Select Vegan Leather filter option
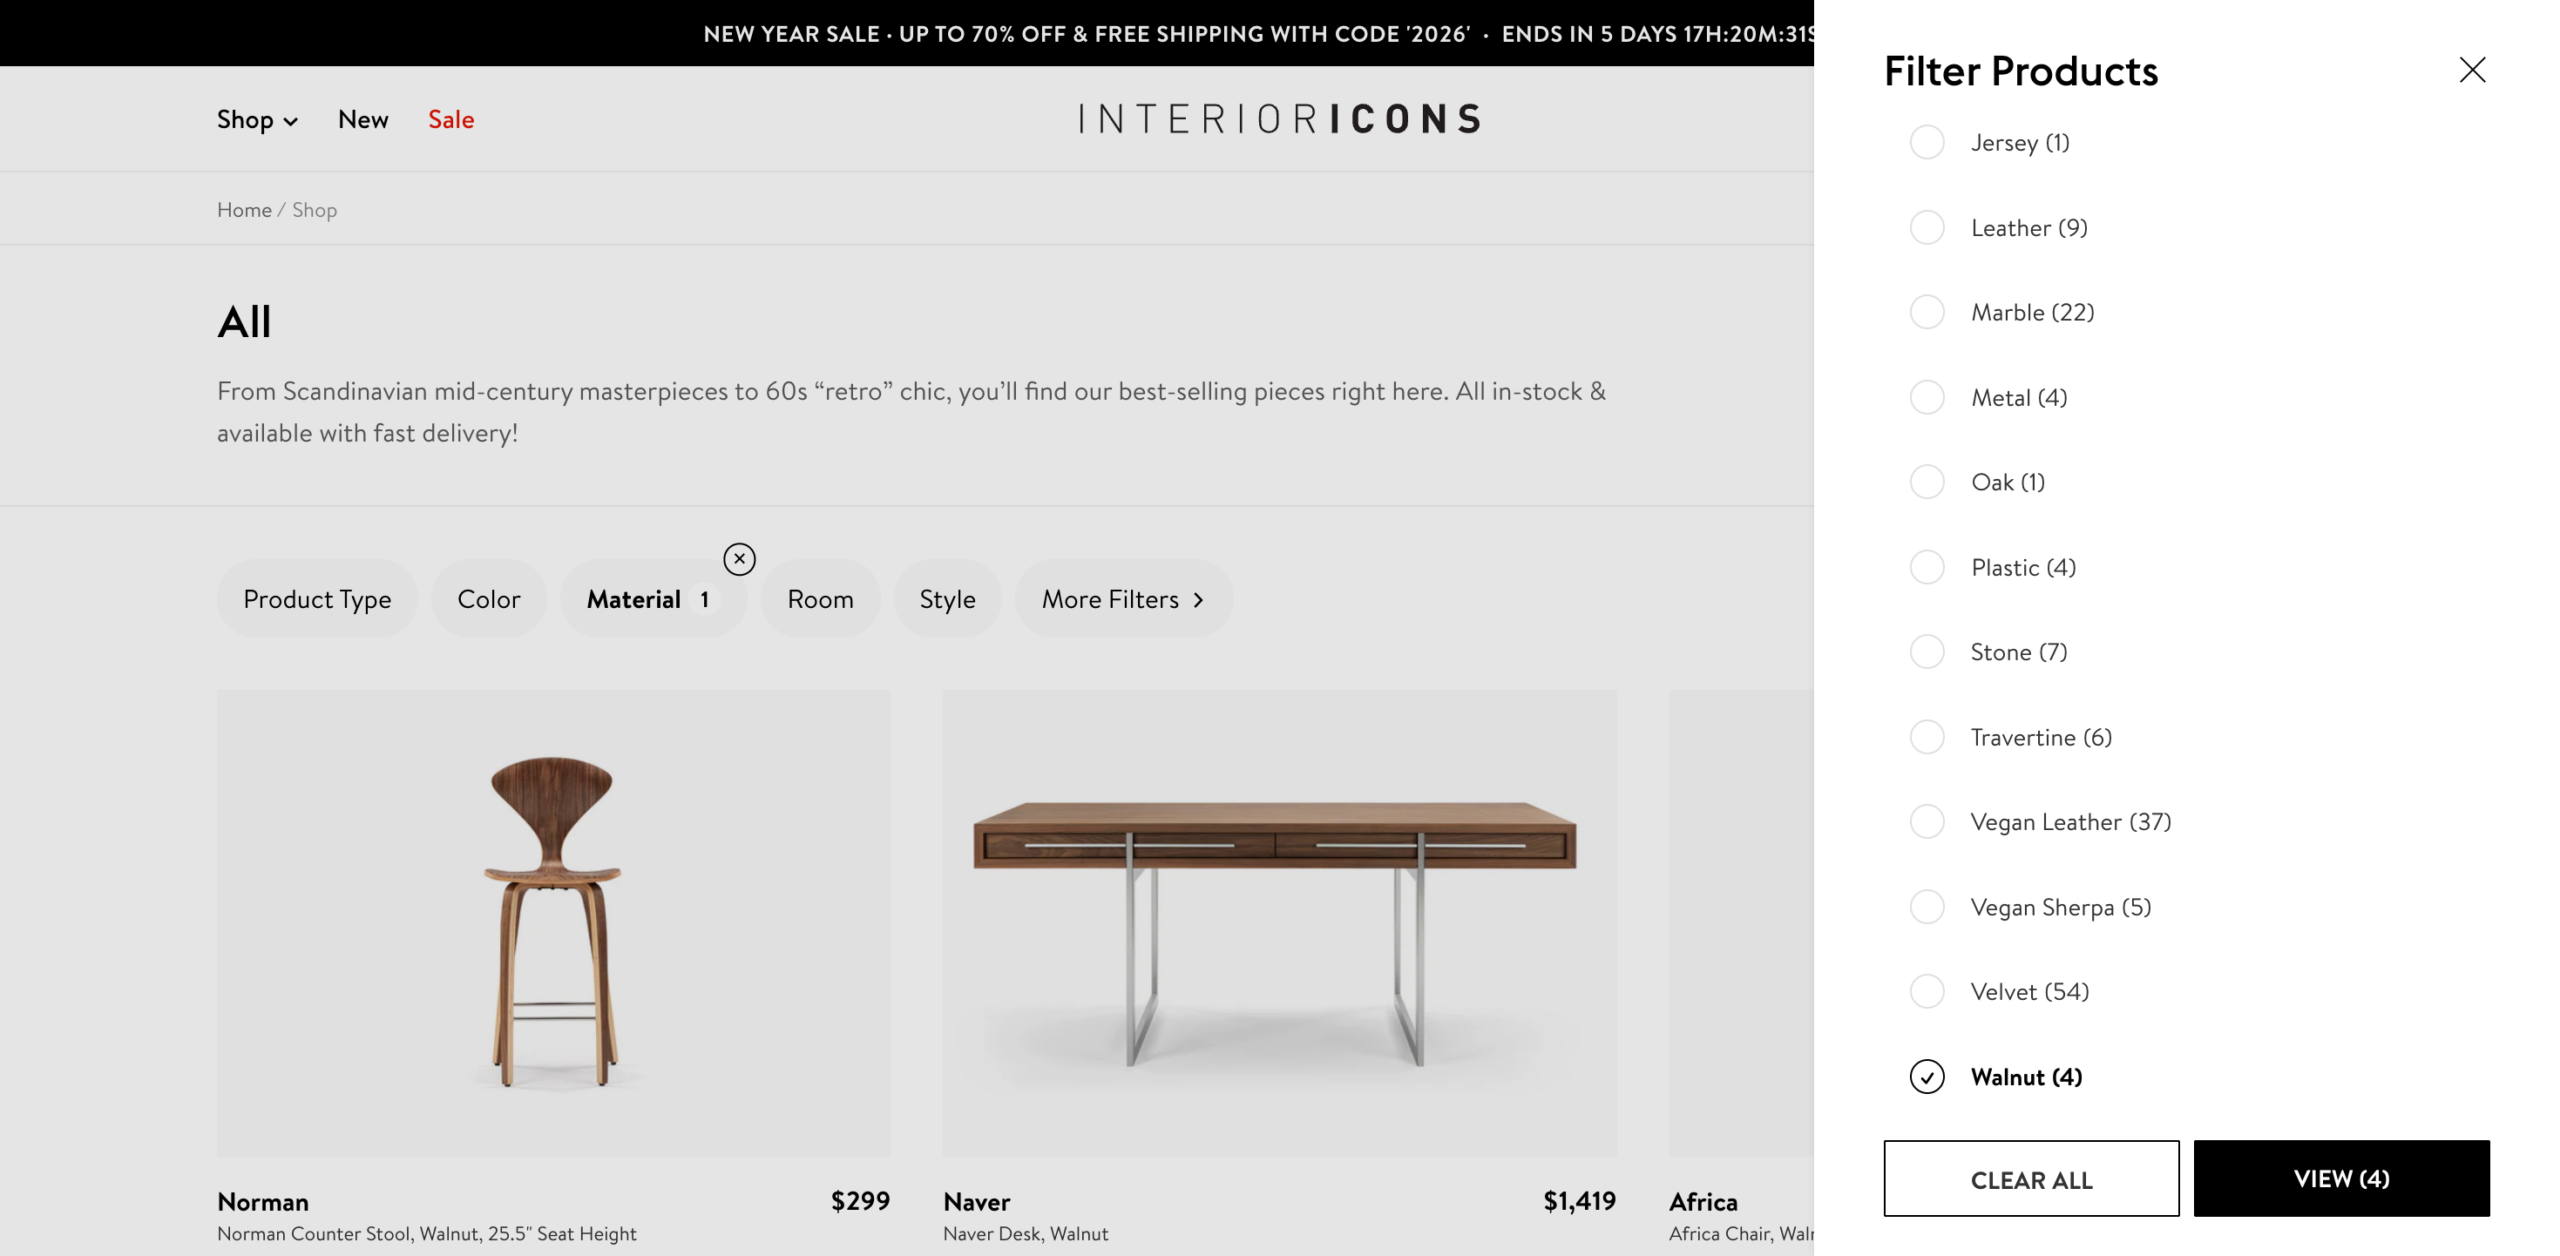2560x1256 pixels. click(x=1927, y=822)
